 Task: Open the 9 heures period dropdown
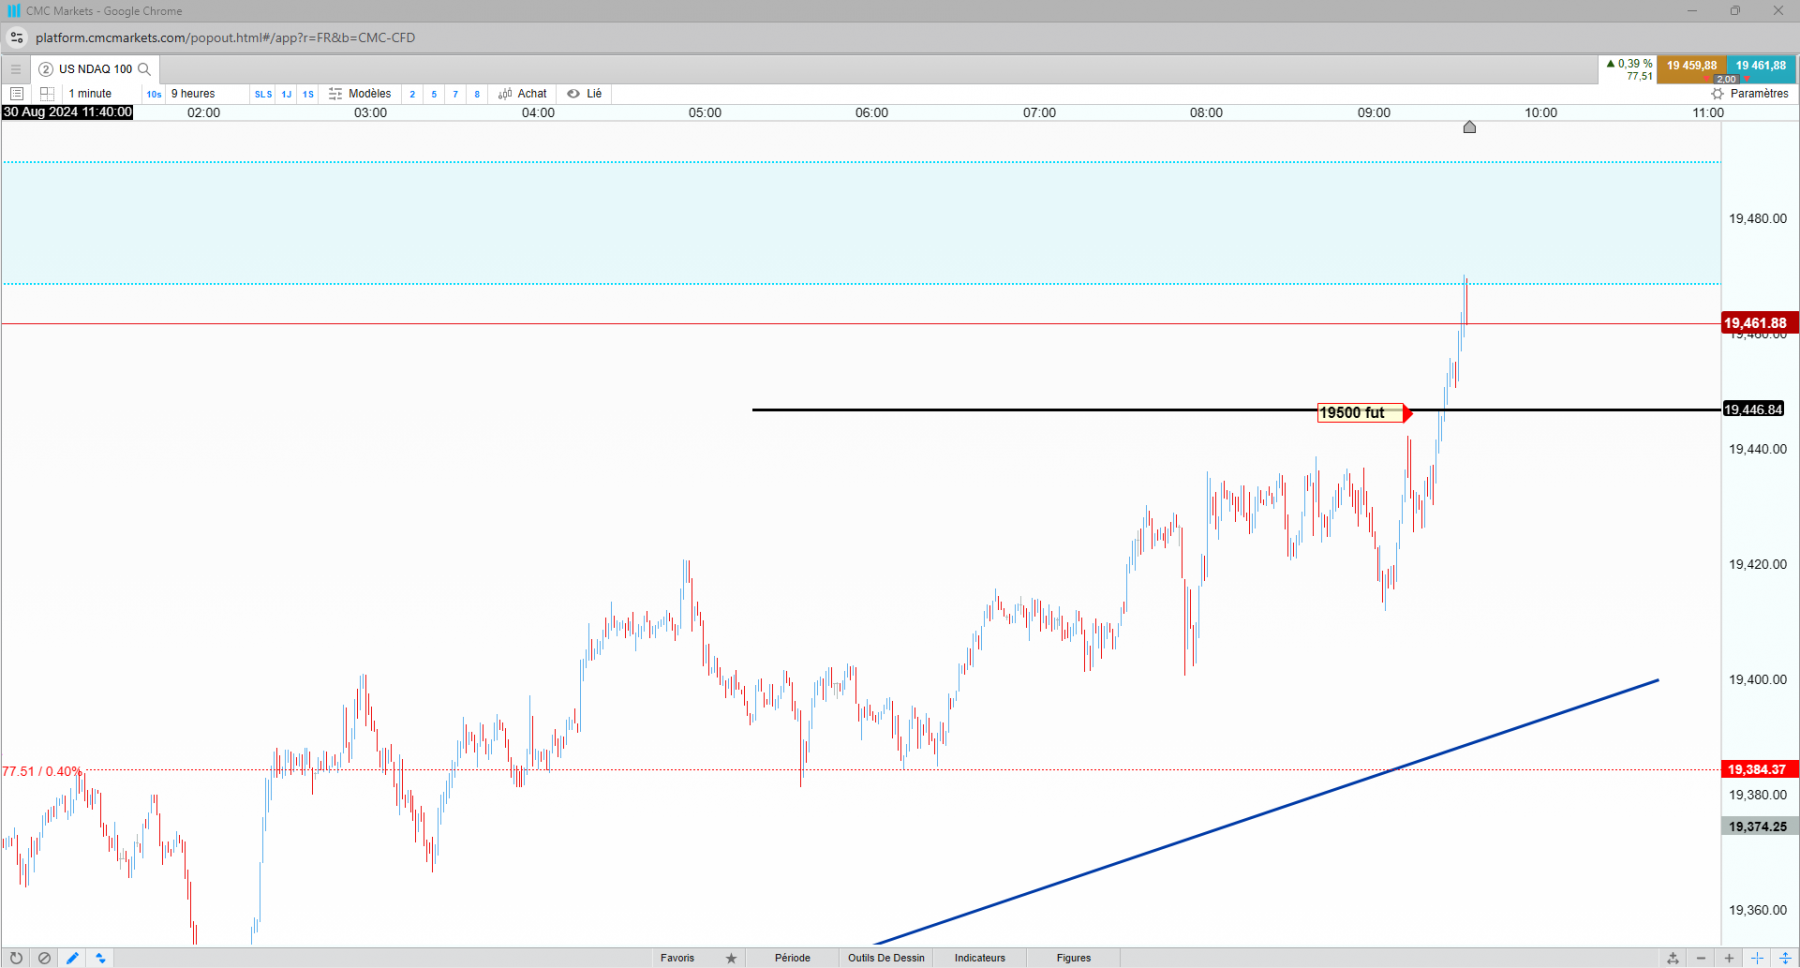click(x=207, y=94)
